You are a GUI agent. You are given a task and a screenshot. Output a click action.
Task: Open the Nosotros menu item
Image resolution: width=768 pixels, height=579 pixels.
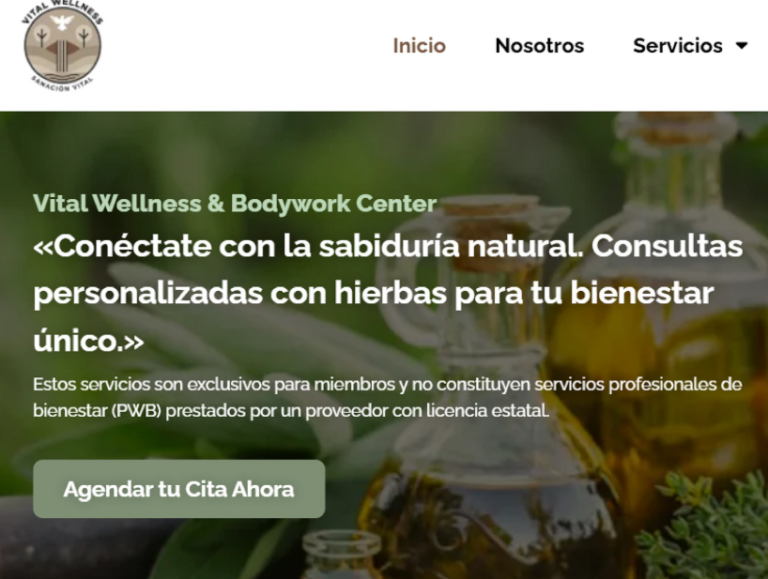(539, 46)
